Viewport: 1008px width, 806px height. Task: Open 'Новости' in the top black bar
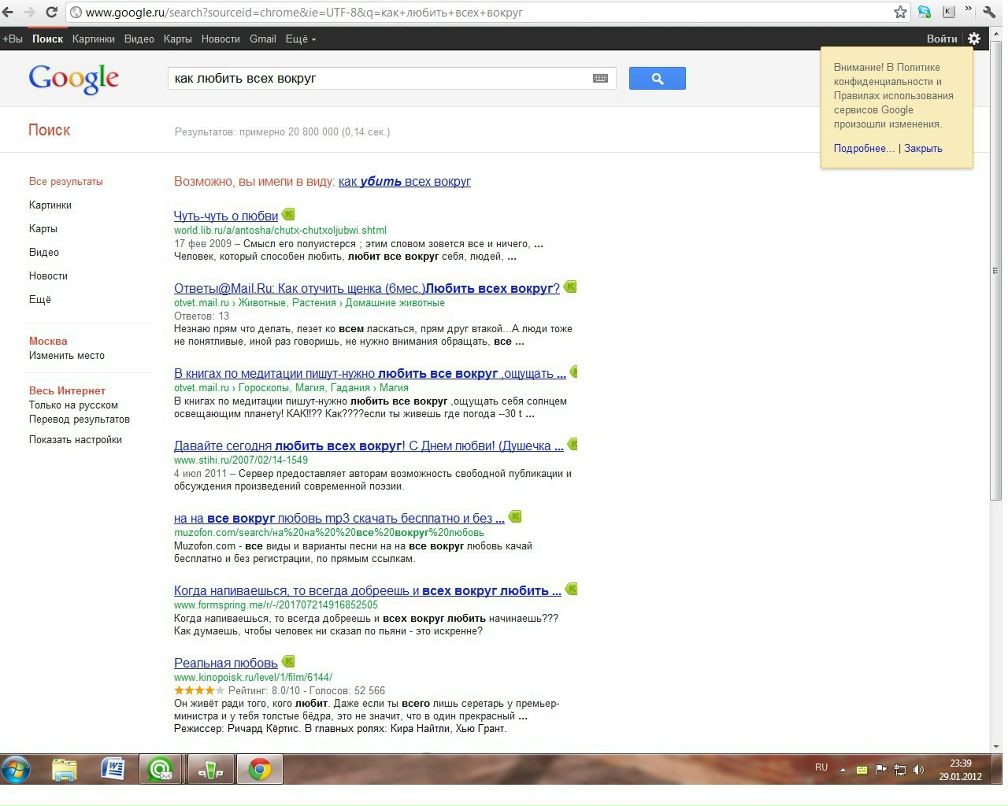click(x=220, y=39)
